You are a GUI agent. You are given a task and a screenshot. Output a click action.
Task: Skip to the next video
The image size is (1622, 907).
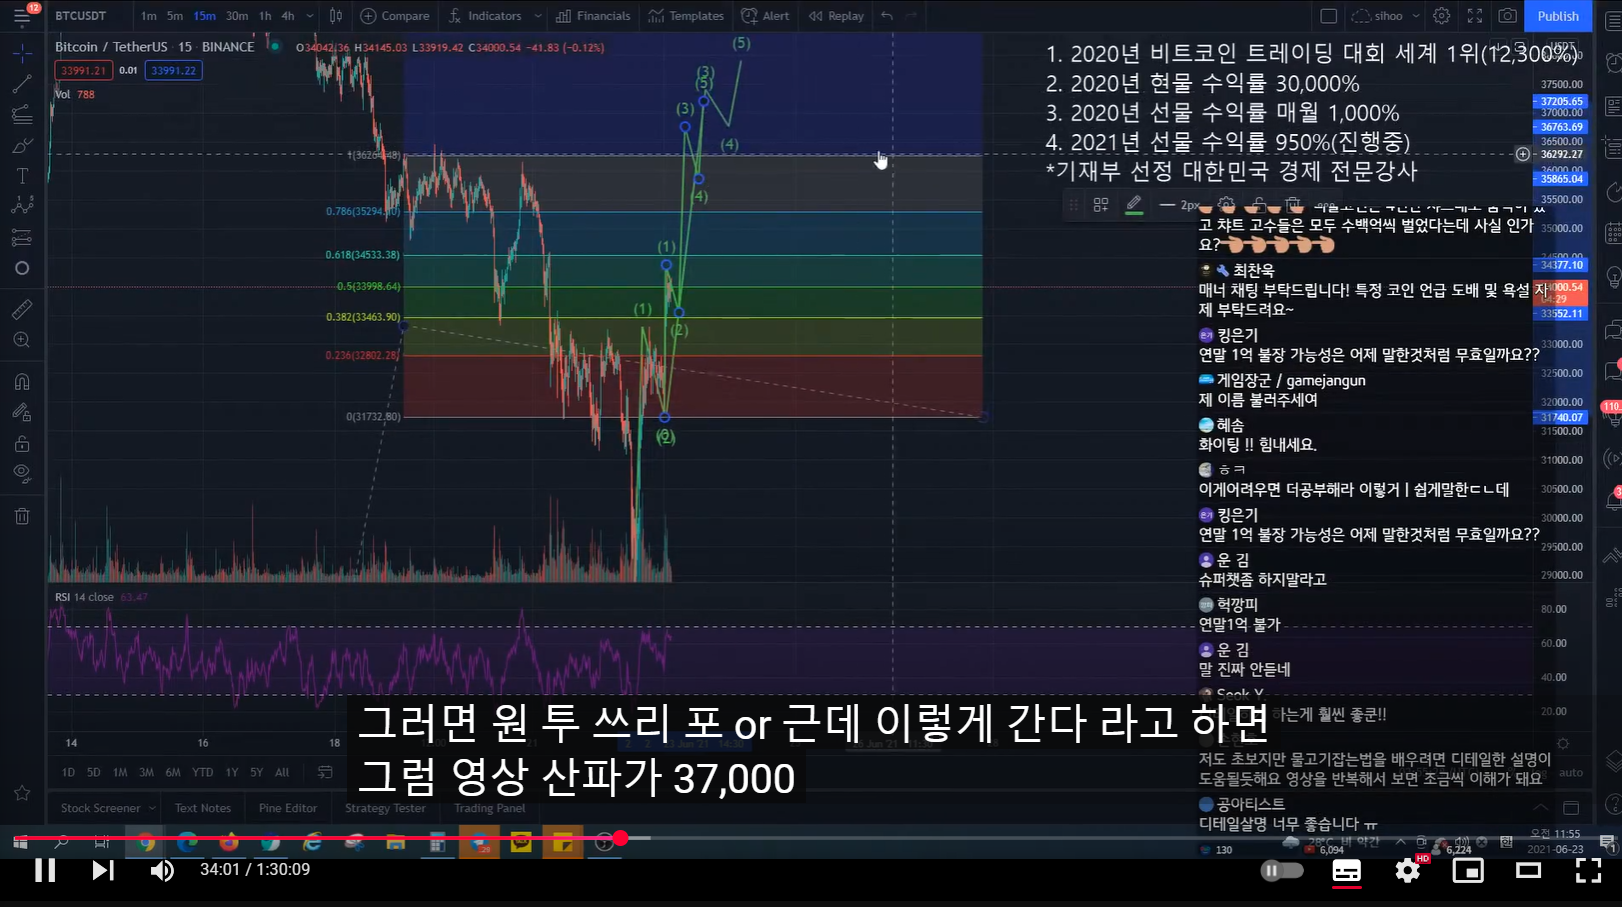pyautogui.click(x=103, y=870)
